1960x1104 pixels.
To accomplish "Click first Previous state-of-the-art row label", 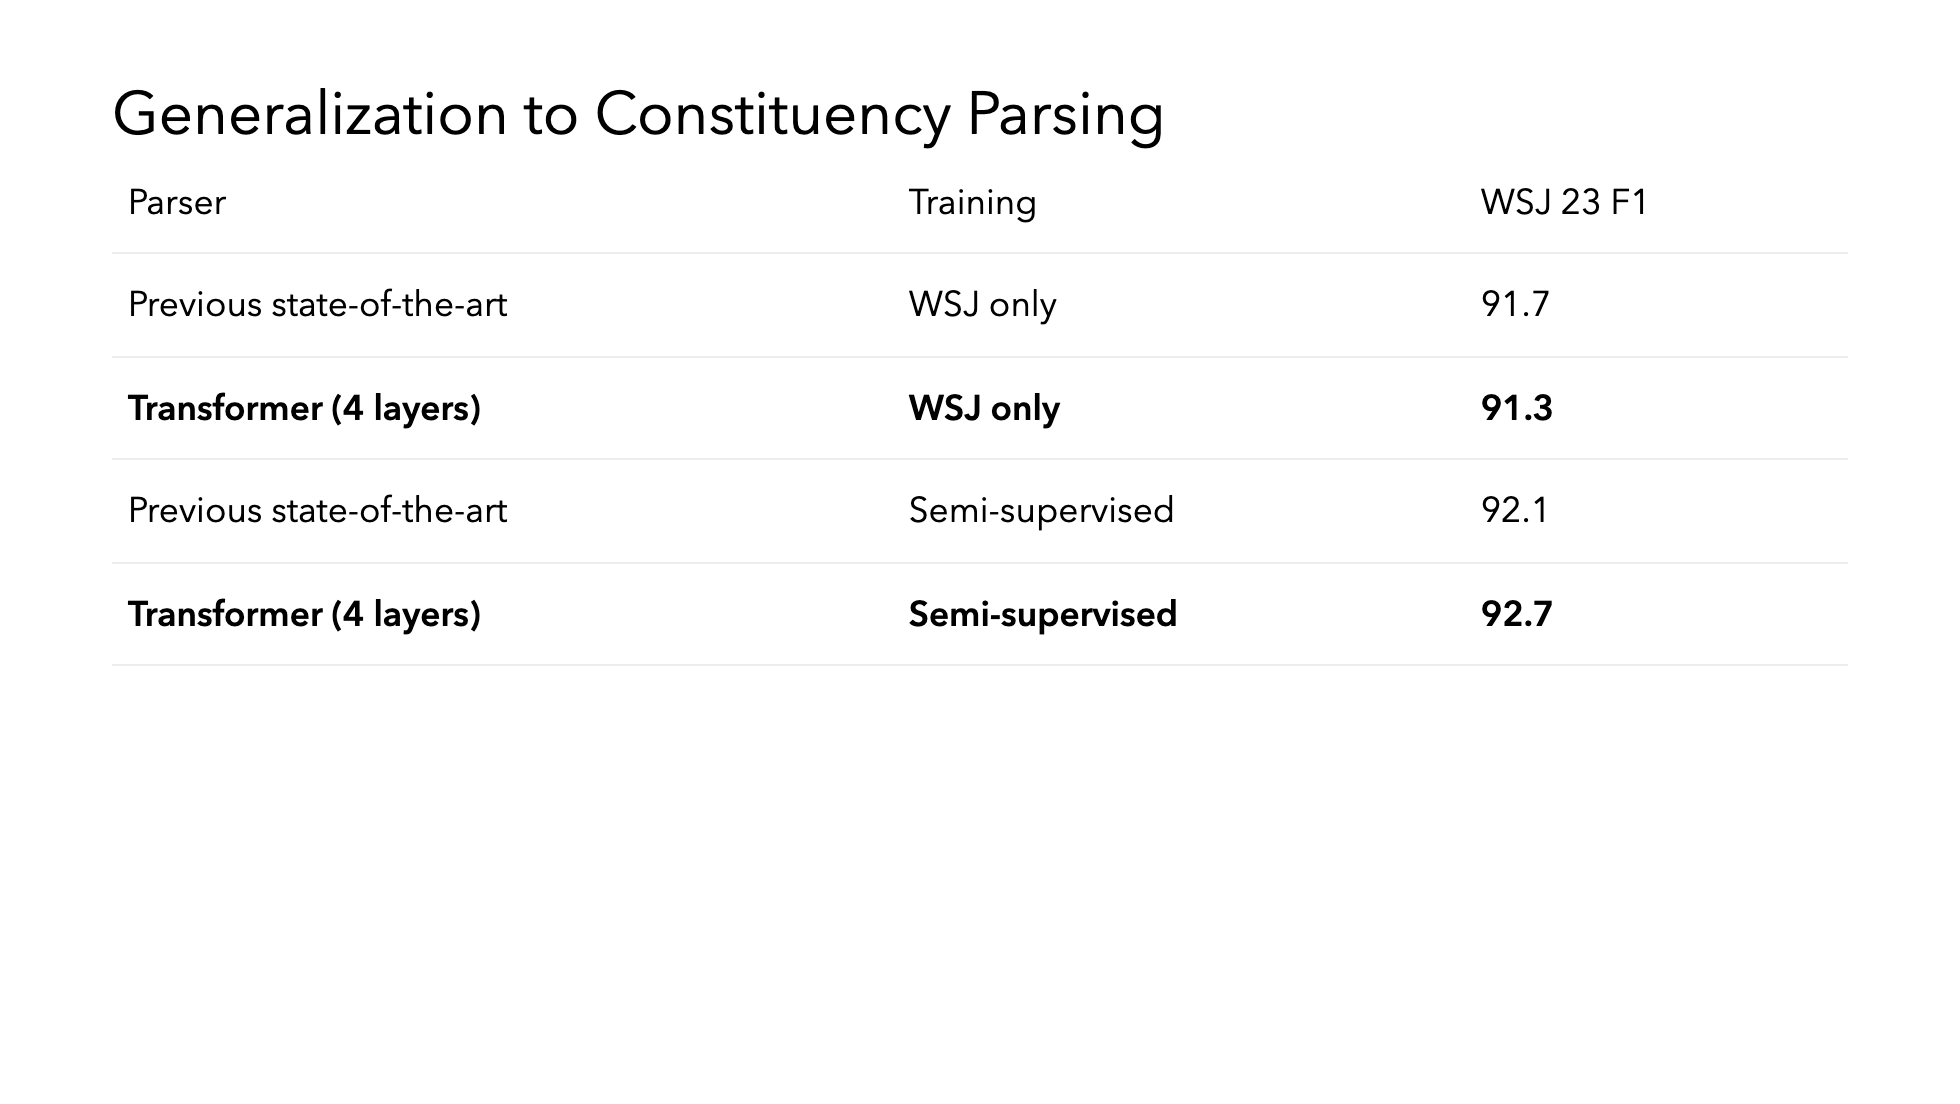I will tap(318, 305).
